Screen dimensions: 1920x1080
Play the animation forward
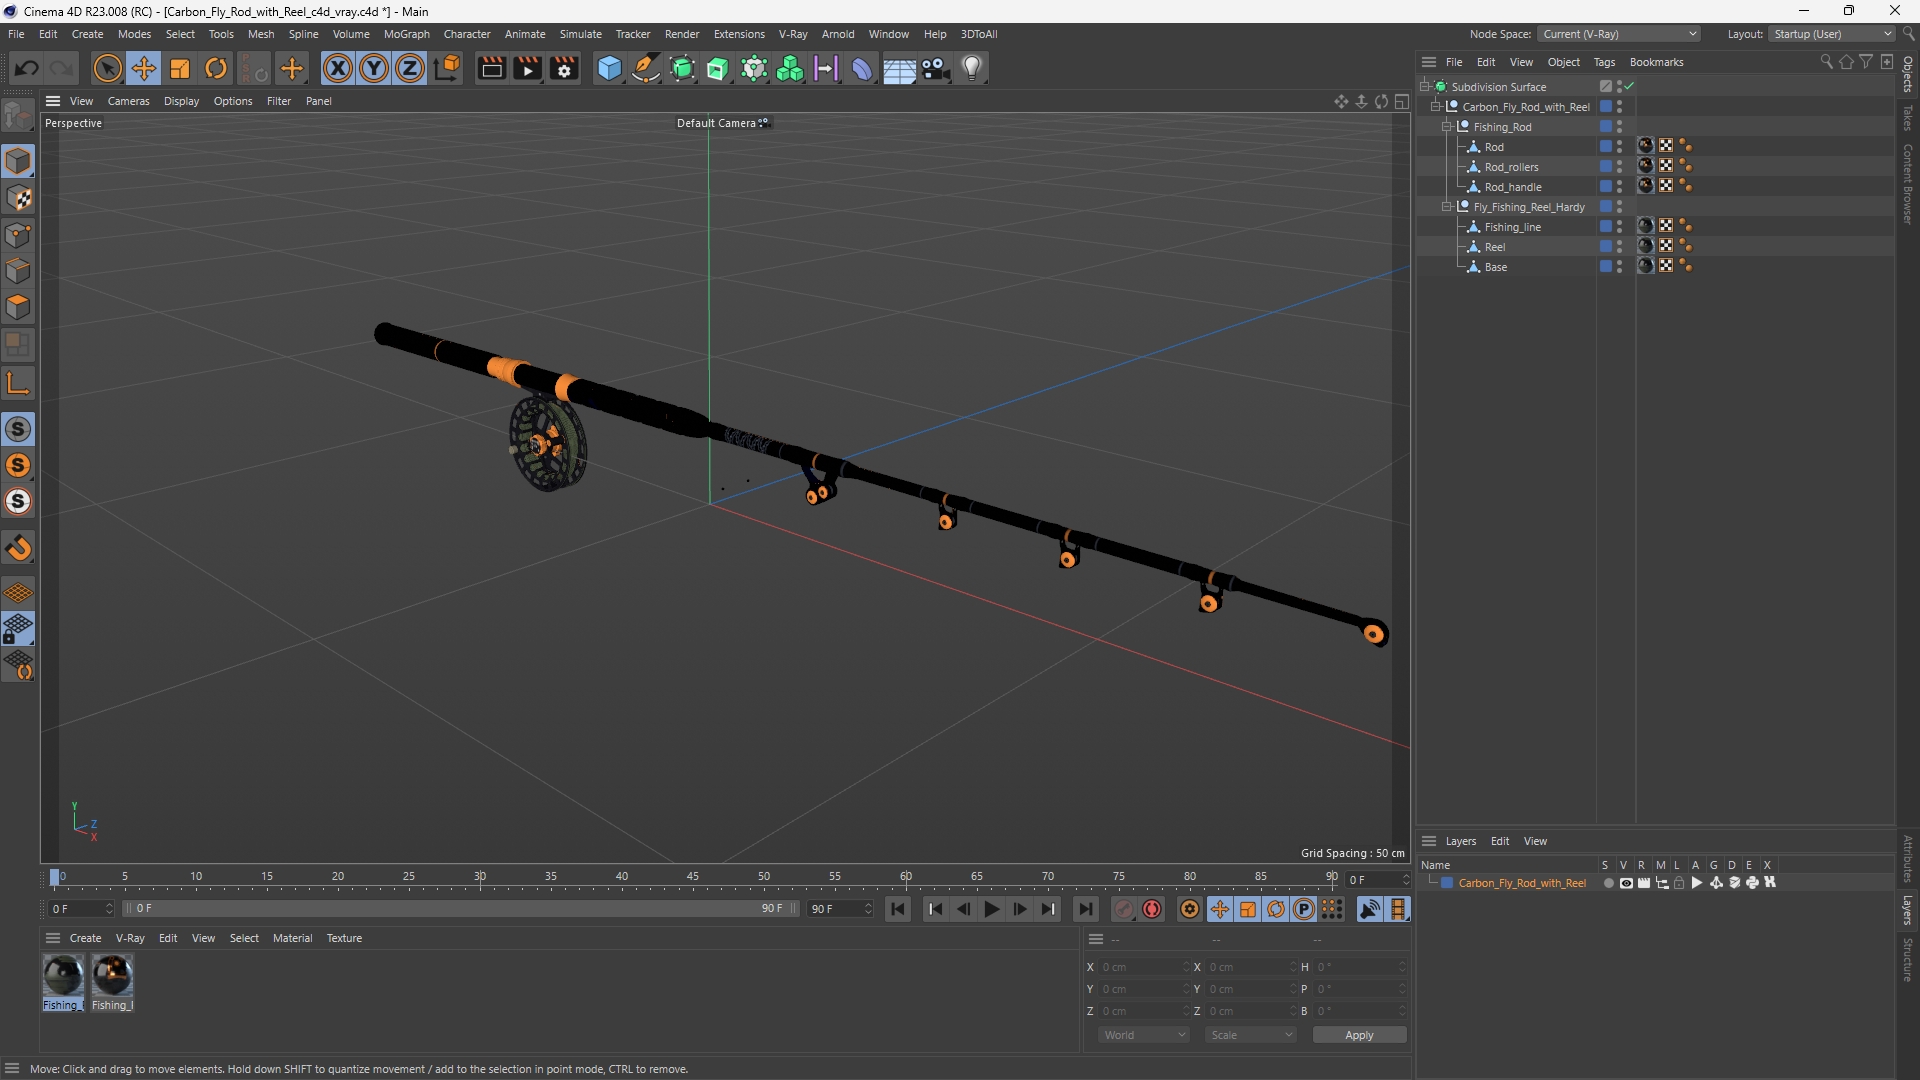(x=992, y=909)
